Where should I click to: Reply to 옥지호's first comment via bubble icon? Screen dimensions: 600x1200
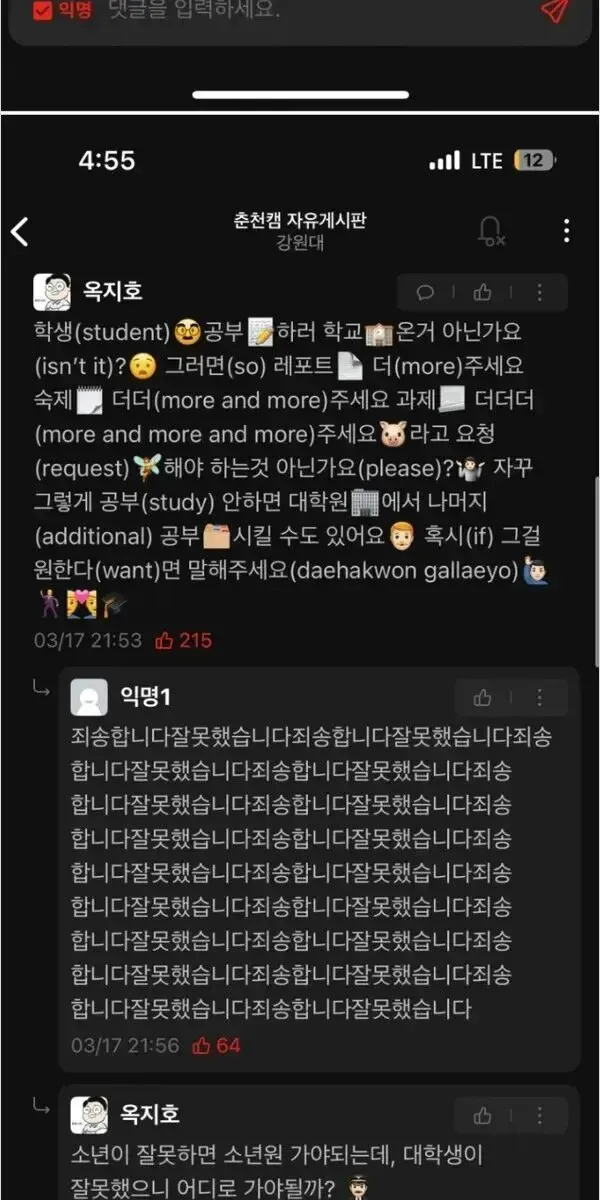(x=425, y=292)
